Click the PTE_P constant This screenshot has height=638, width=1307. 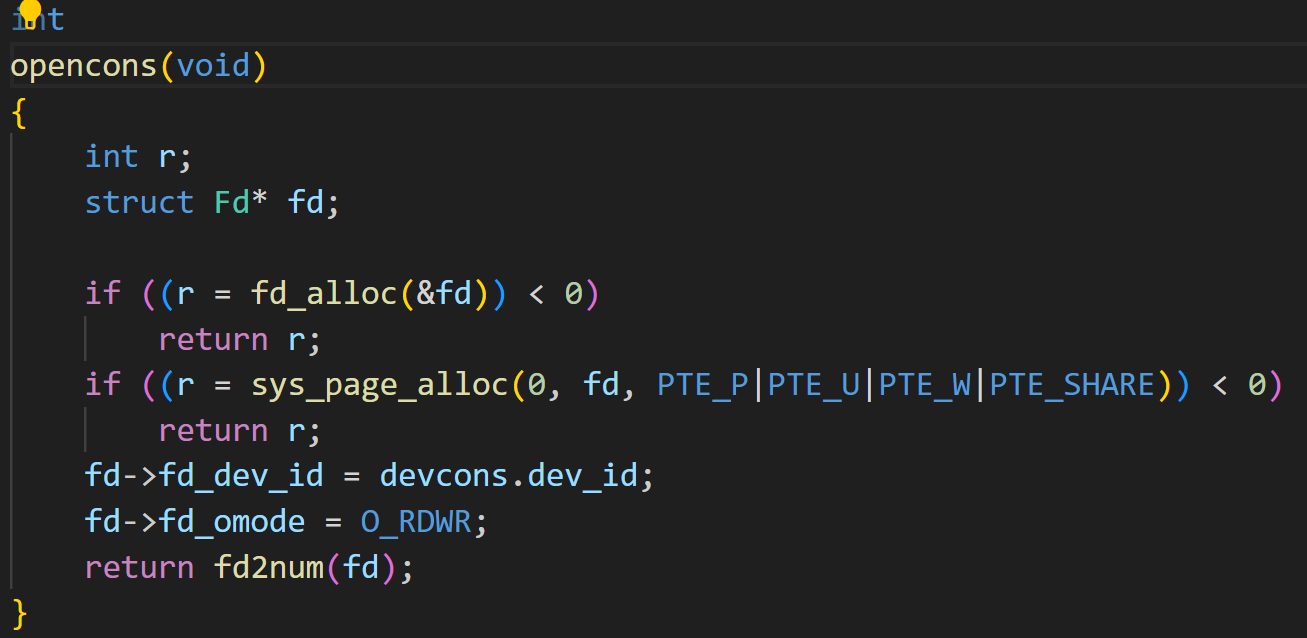[x=703, y=384]
